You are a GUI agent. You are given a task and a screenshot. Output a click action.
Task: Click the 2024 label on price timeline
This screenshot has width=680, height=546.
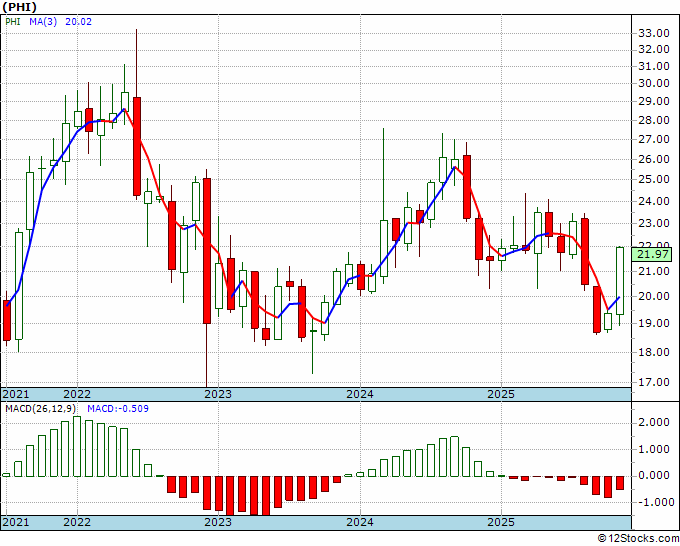click(x=360, y=394)
